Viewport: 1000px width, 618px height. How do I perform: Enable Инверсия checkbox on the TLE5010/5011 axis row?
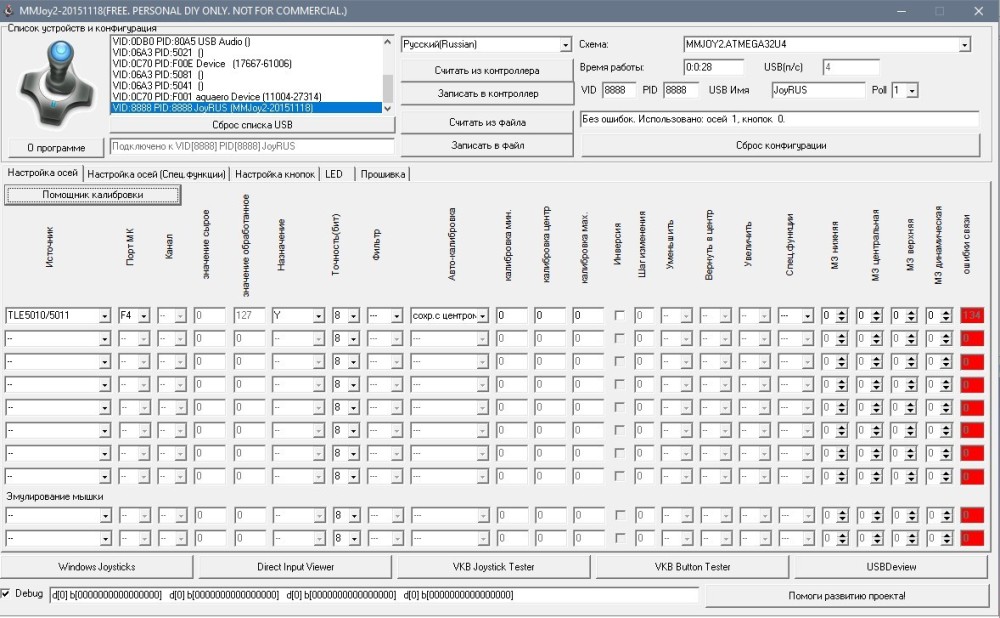pyautogui.click(x=619, y=315)
